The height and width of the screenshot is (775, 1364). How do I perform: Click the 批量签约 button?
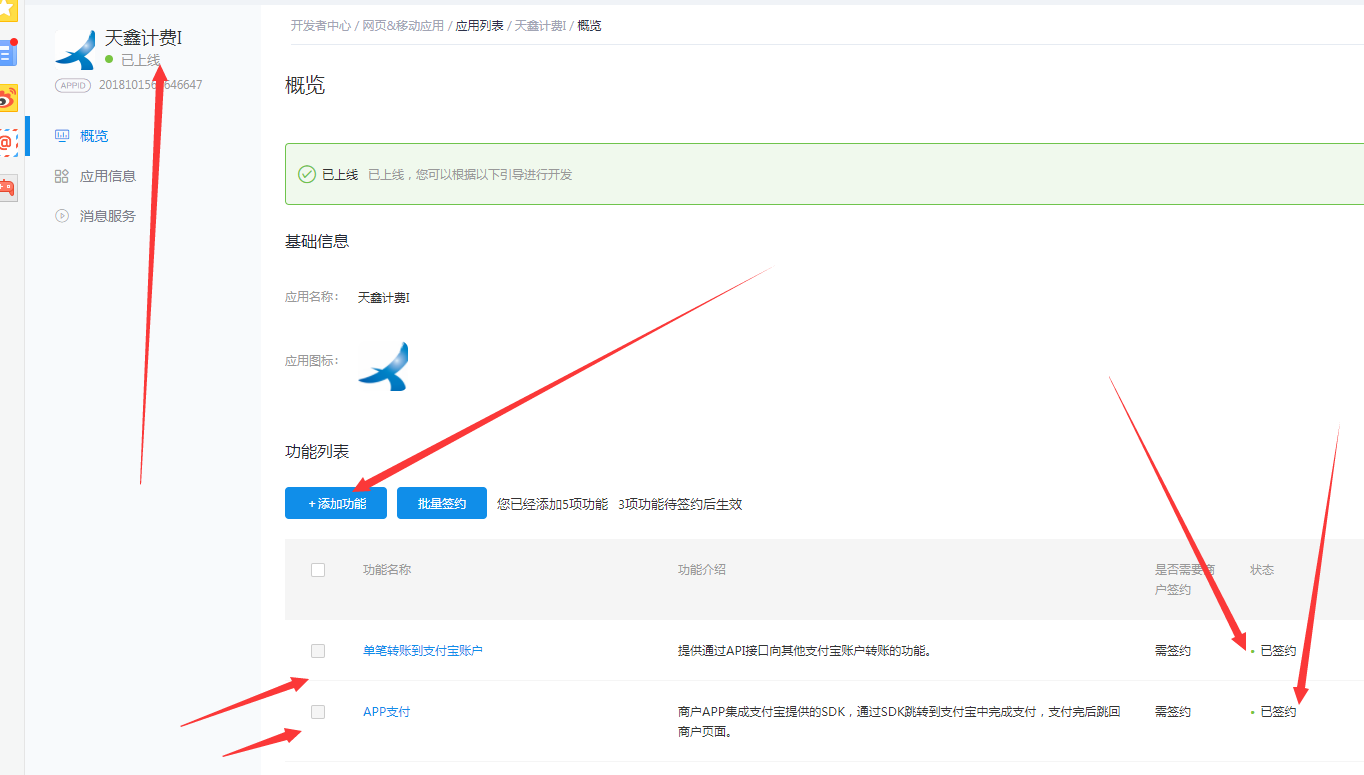(x=442, y=503)
